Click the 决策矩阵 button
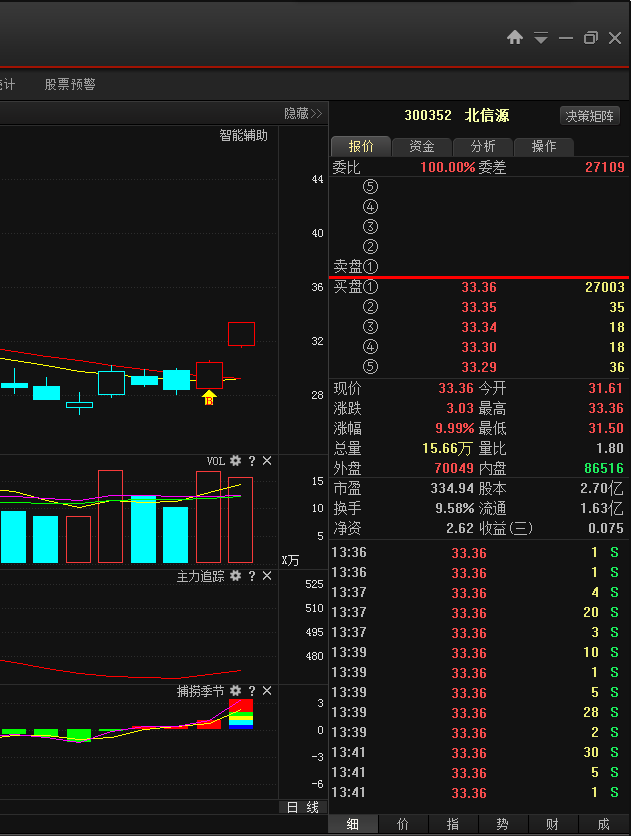Screen dimensions: 631x836 coord(591,116)
